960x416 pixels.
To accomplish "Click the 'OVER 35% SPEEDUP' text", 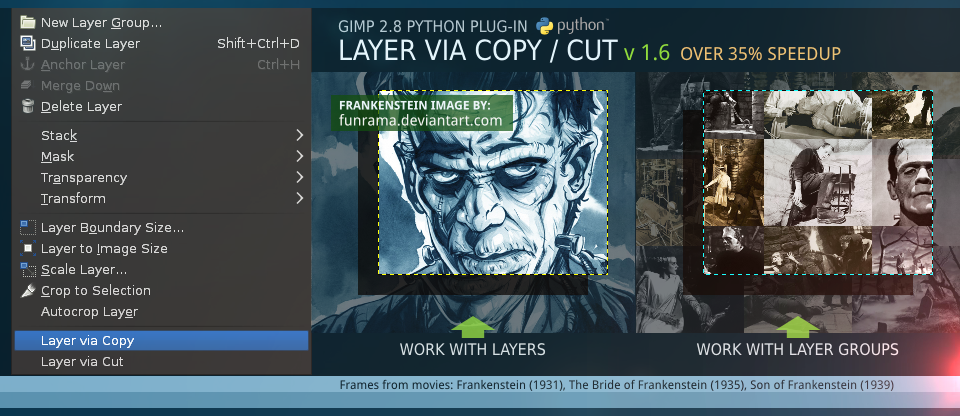I will tap(760, 54).
